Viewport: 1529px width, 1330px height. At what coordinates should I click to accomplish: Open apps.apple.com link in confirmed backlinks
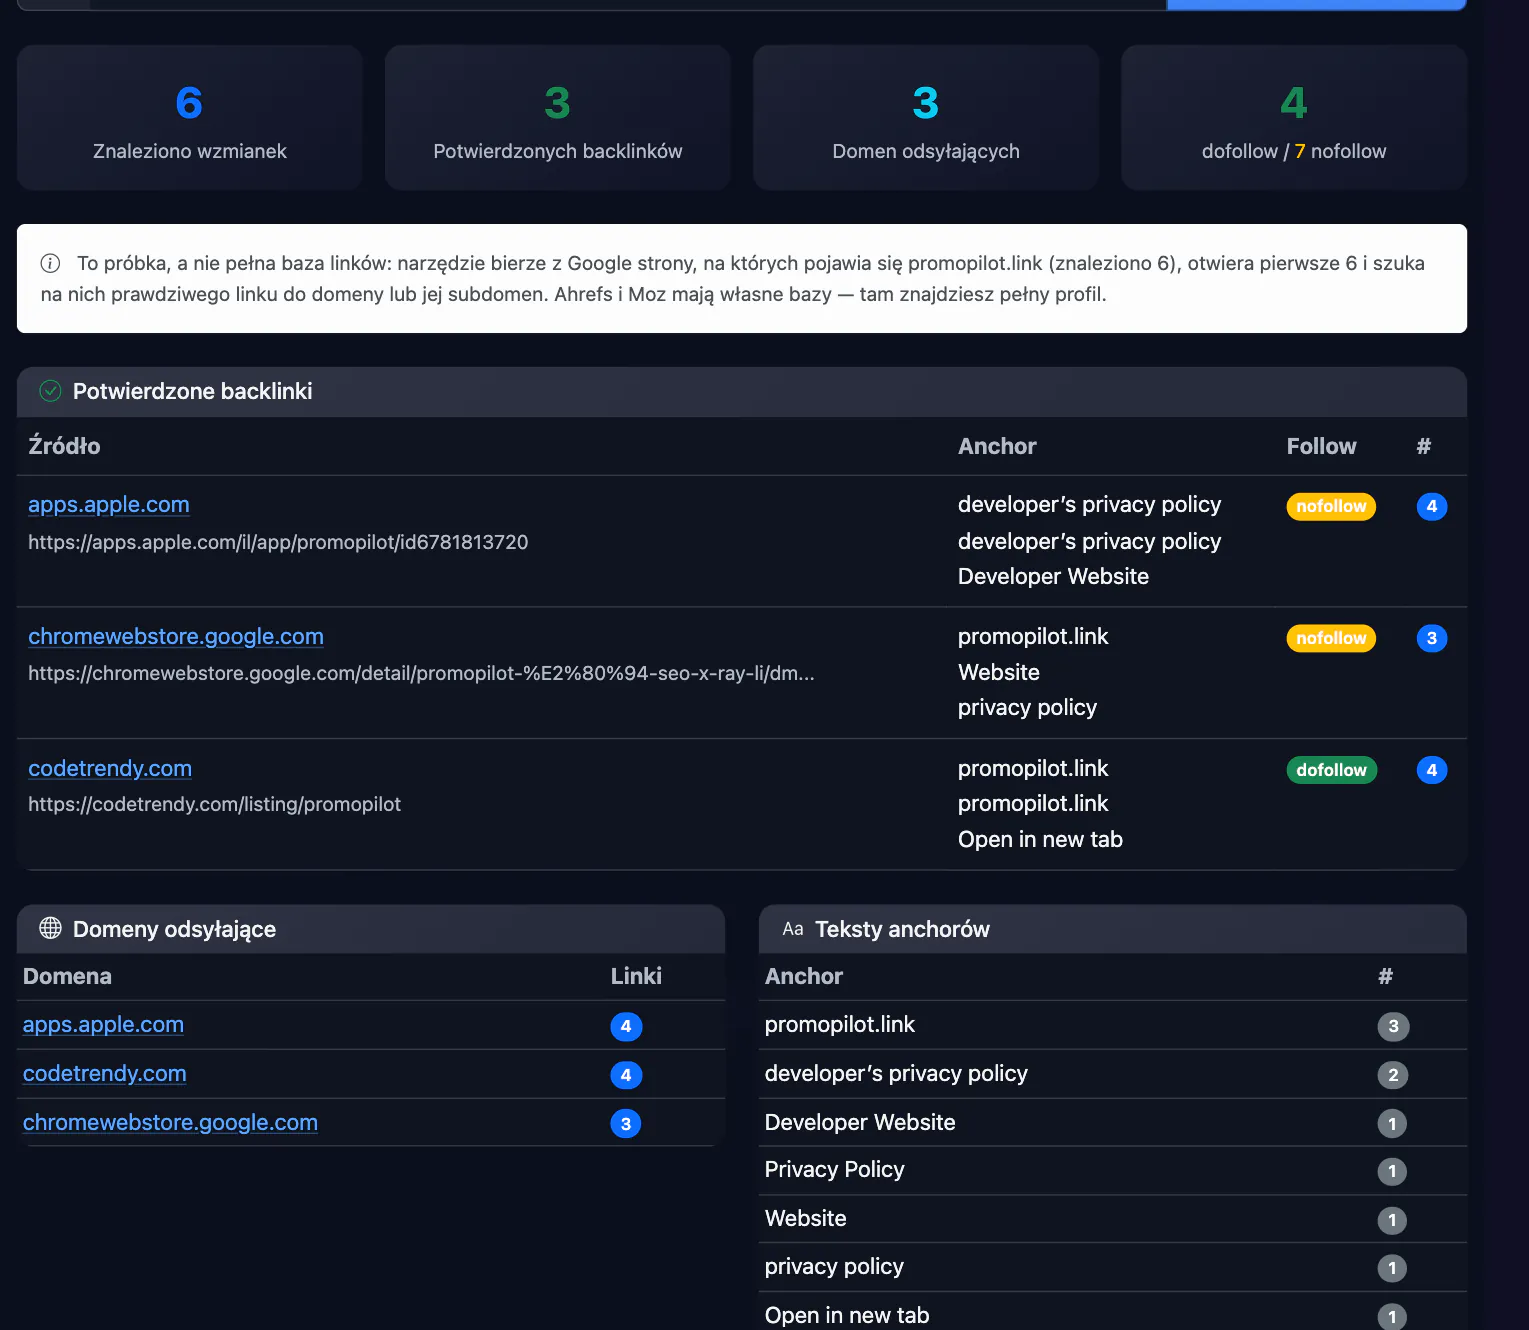click(x=109, y=505)
